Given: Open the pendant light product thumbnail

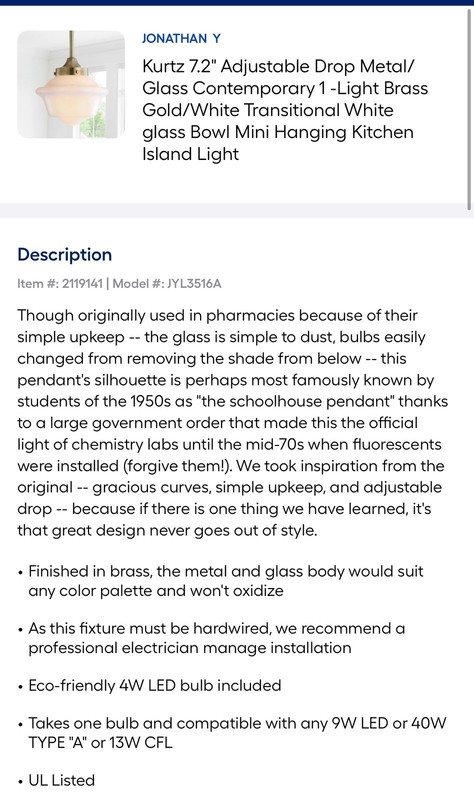Looking at the screenshot, I should (x=71, y=85).
